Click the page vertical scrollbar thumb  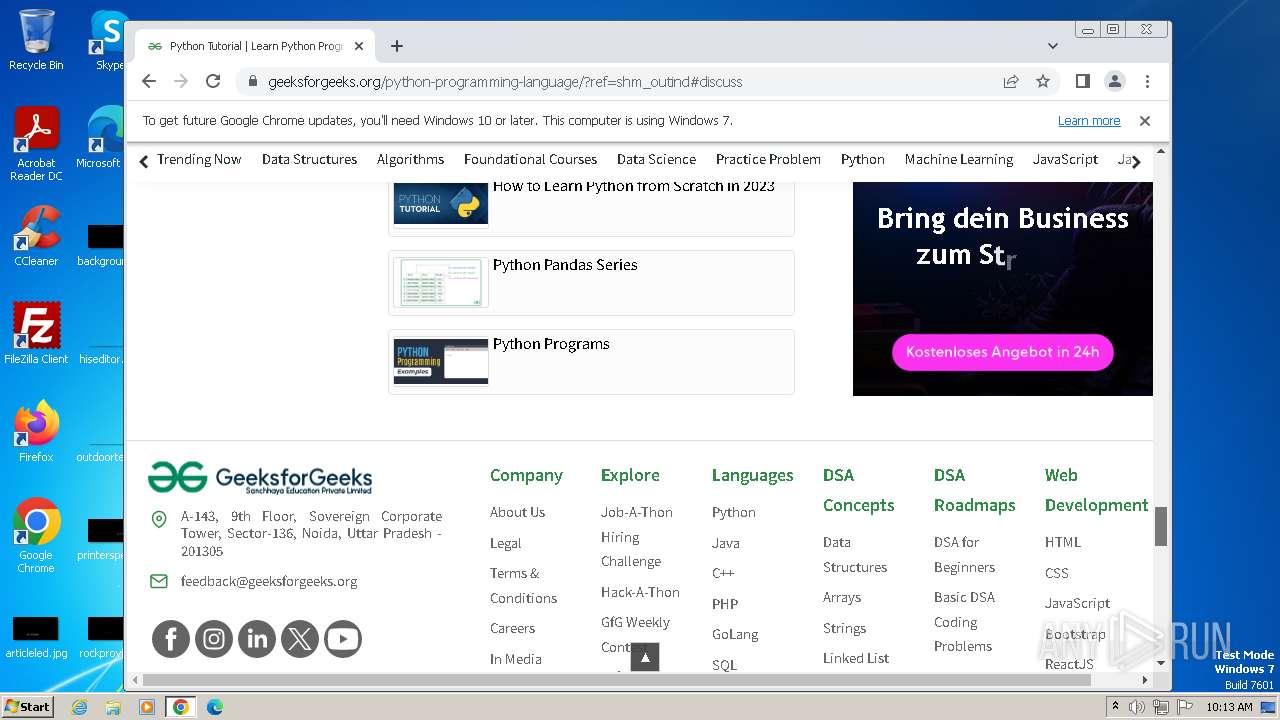[x=1161, y=526]
